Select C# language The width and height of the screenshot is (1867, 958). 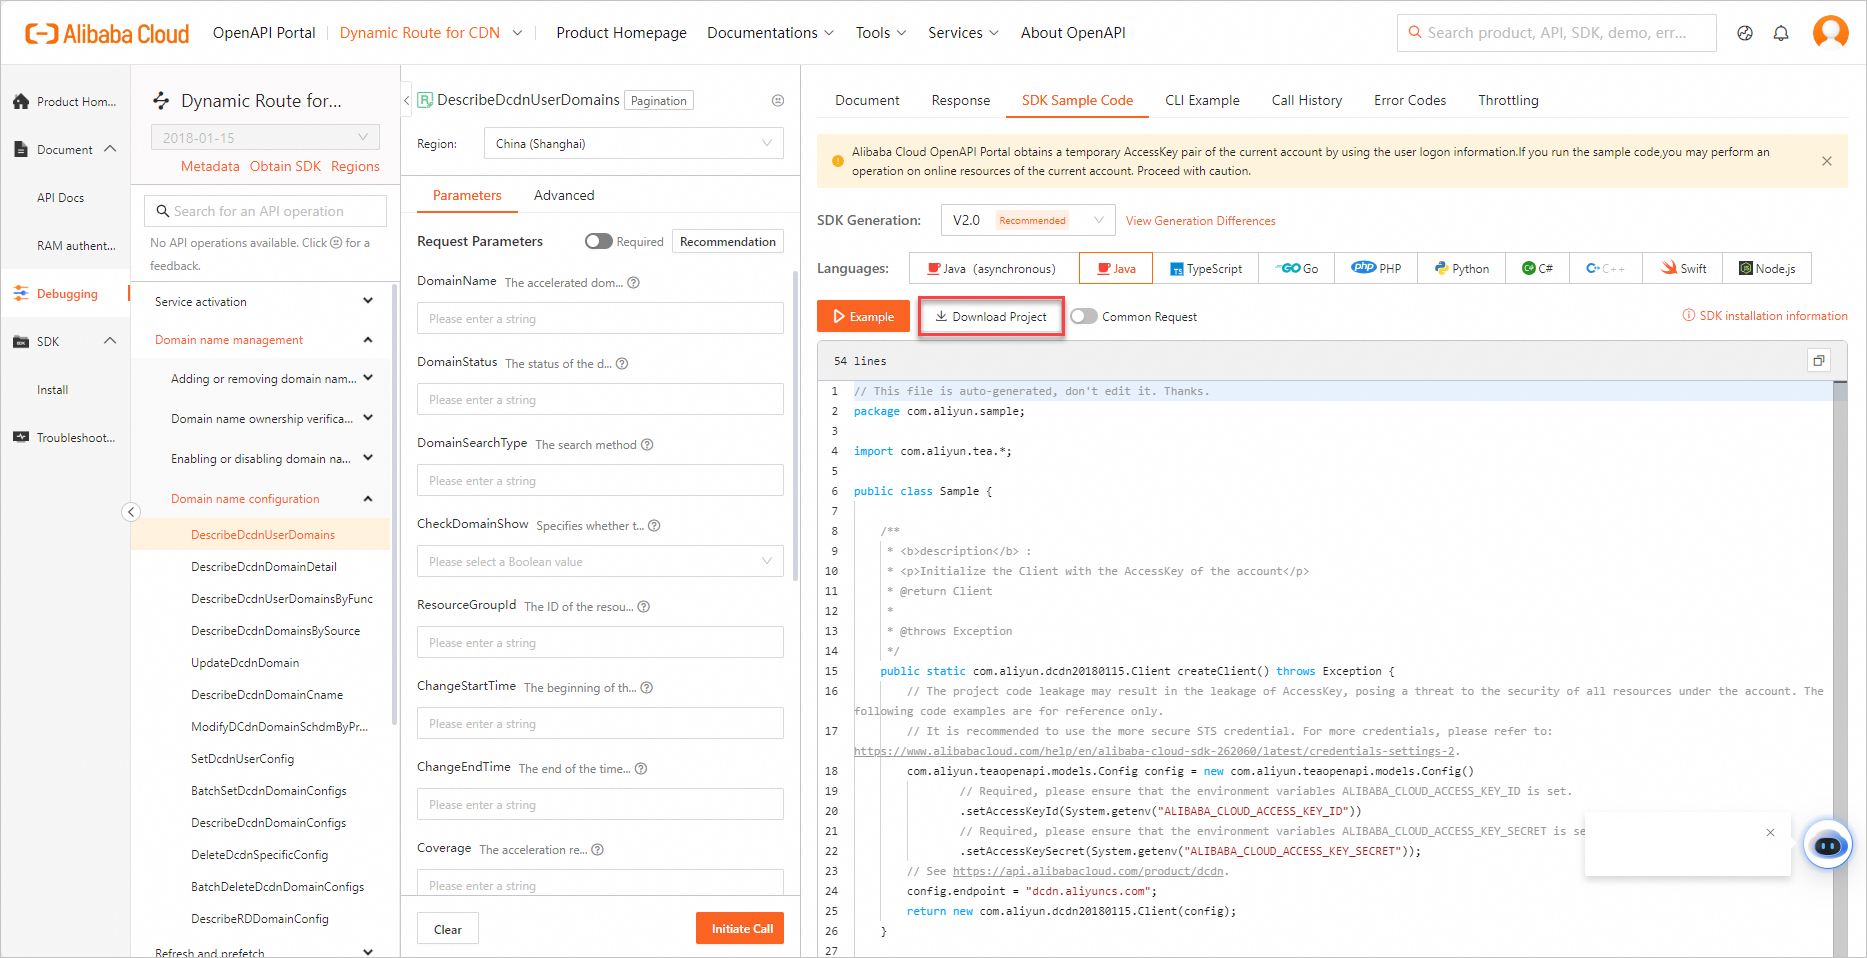click(1537, 268)
